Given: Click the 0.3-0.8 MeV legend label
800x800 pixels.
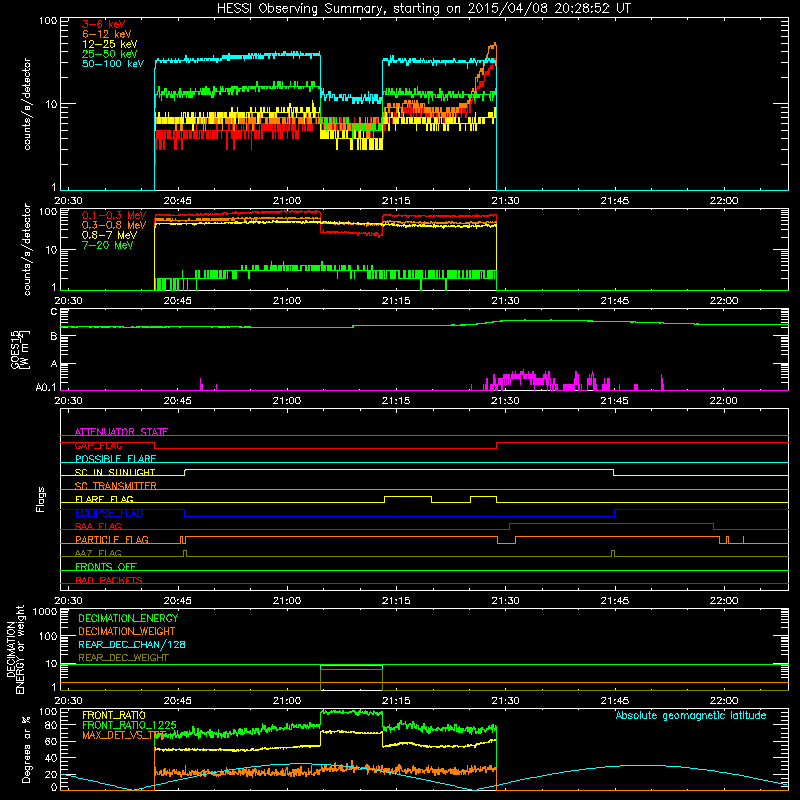Looking at the screenshot, I should tap(114, 225).
